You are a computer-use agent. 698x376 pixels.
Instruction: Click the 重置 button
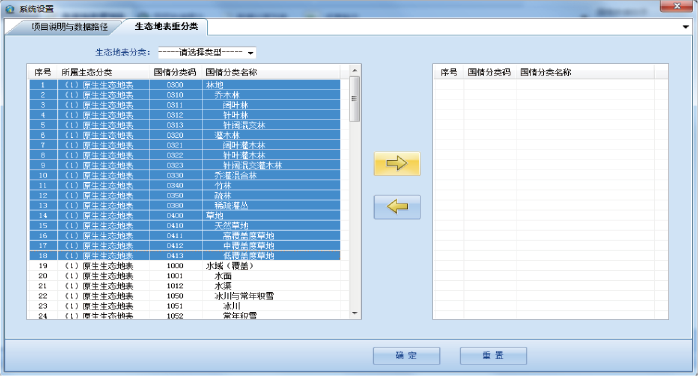(x=493, y=356)
